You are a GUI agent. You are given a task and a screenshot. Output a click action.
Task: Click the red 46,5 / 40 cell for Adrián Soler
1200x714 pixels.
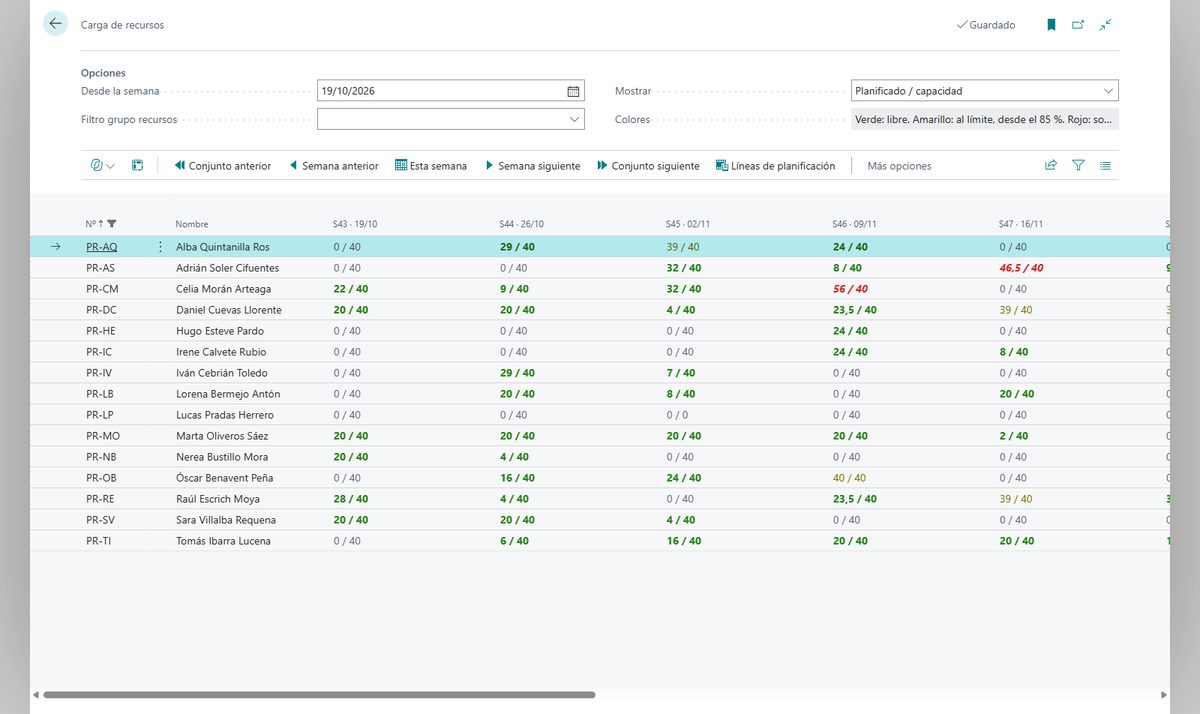[x=1021, y=268]
